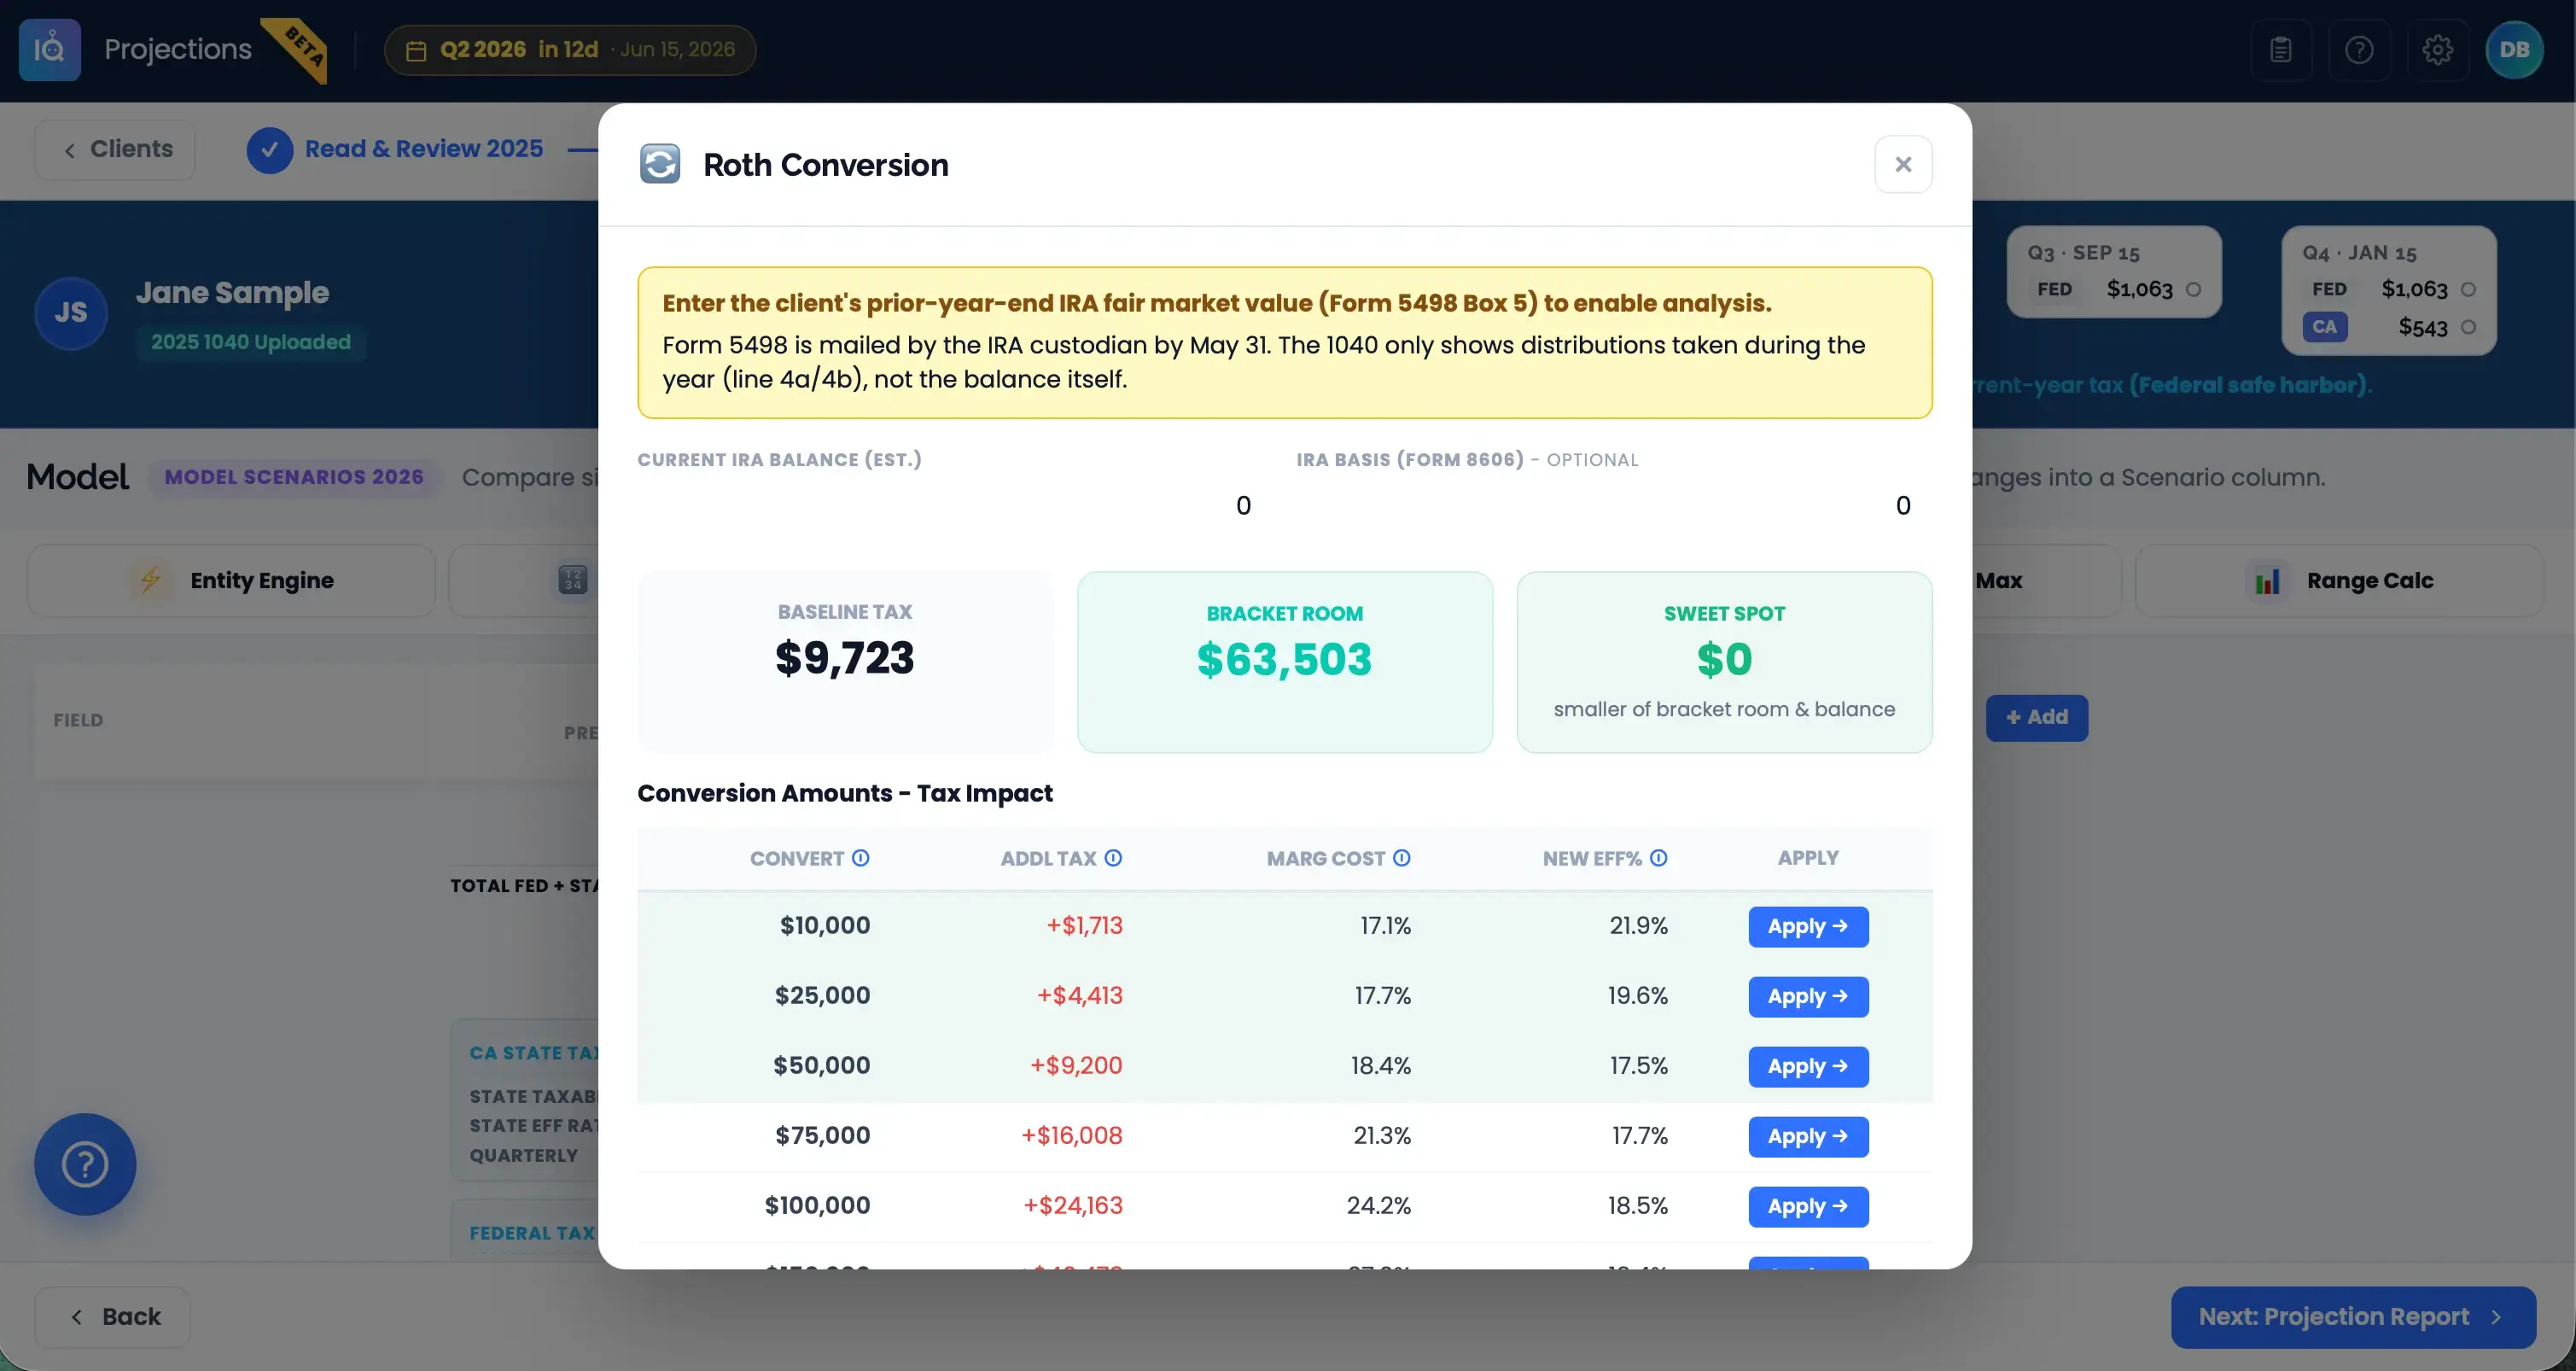Show info for MARG COST column

coord(1402,858)
